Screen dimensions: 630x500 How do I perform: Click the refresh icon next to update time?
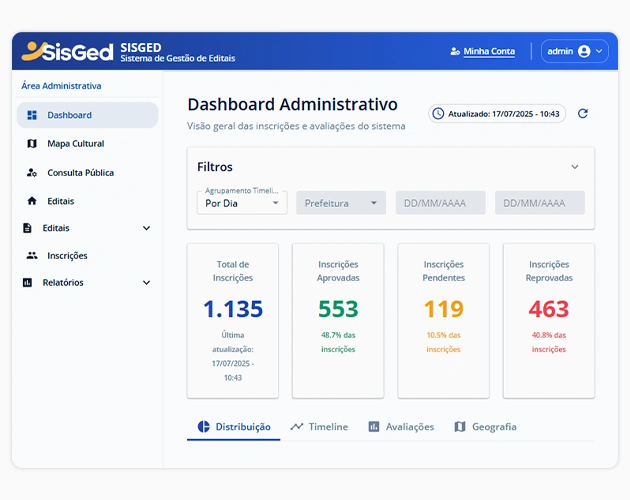click(583, 114)
